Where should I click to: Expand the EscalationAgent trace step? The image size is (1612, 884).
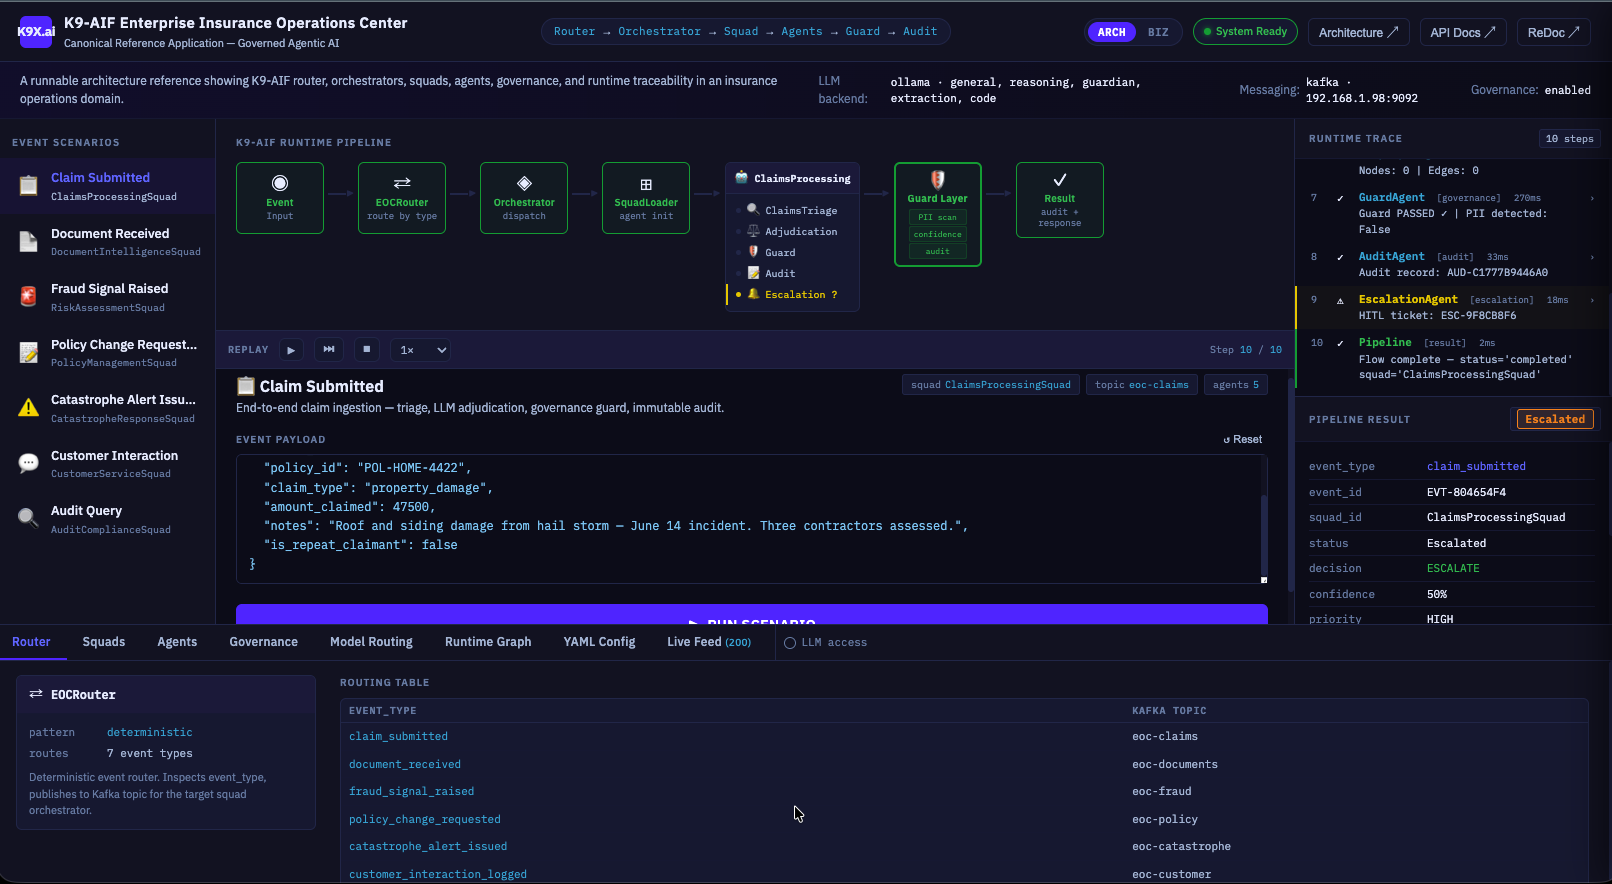pos(1592,300)
